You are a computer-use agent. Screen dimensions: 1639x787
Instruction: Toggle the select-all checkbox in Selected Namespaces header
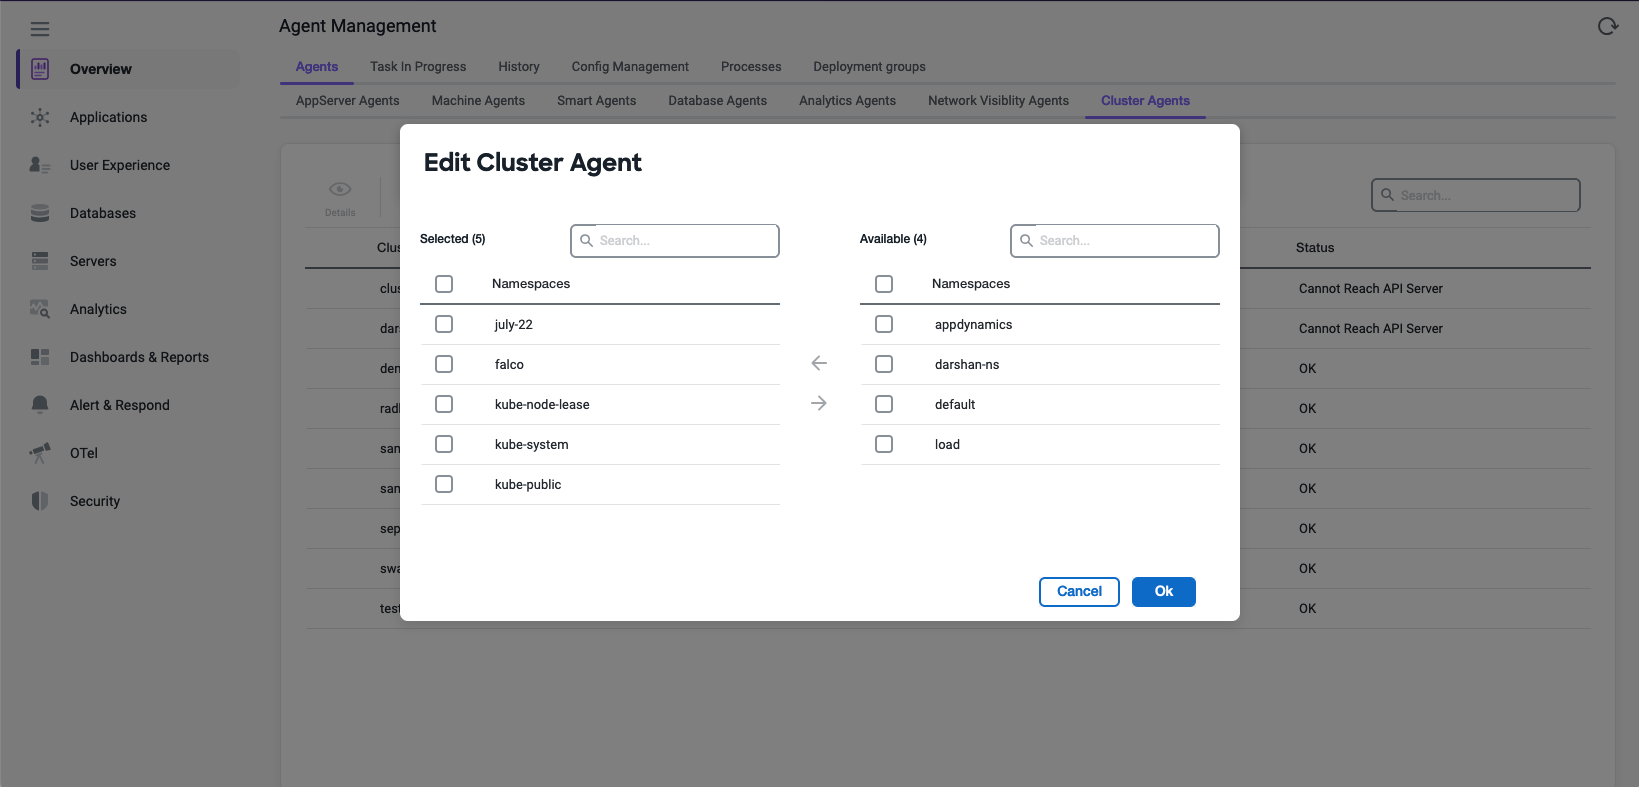tap(444, 284)
